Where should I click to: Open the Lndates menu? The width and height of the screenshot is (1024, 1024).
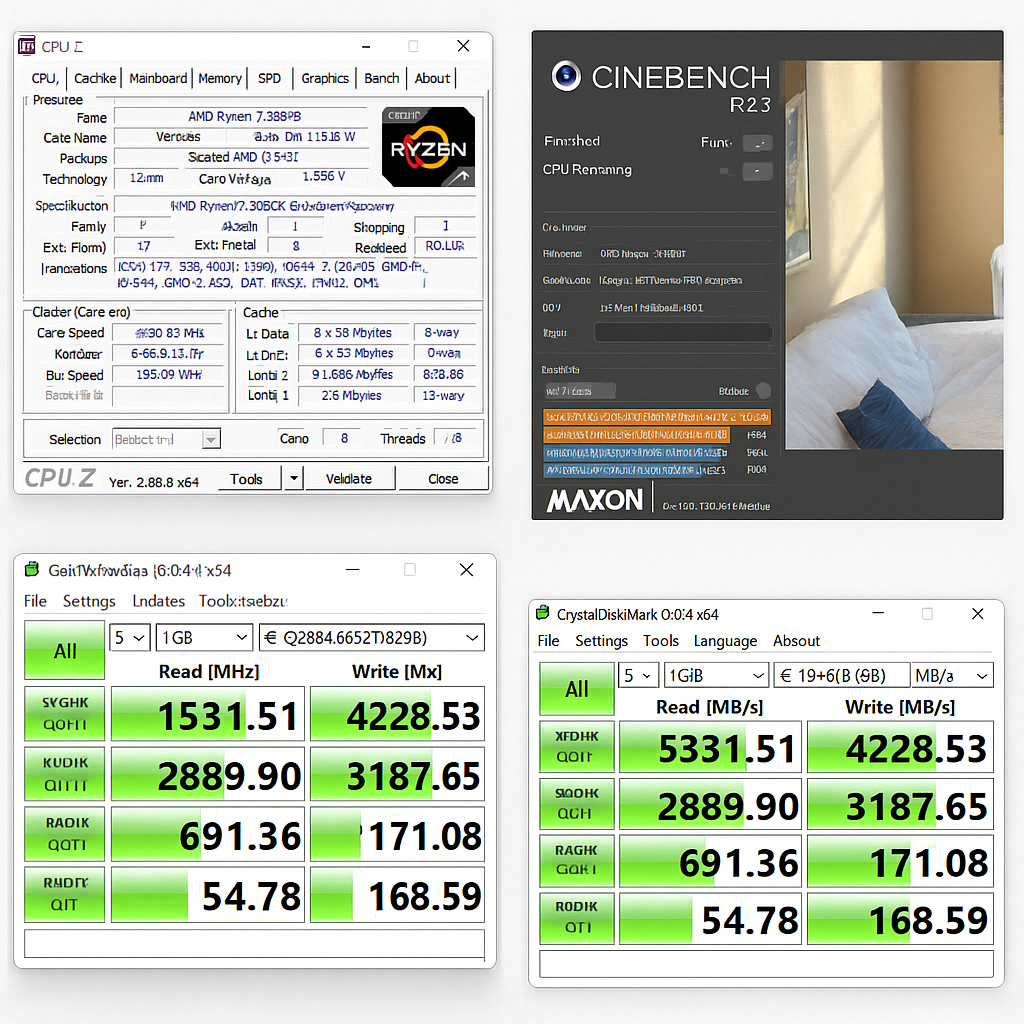click(x=159, y=601)
